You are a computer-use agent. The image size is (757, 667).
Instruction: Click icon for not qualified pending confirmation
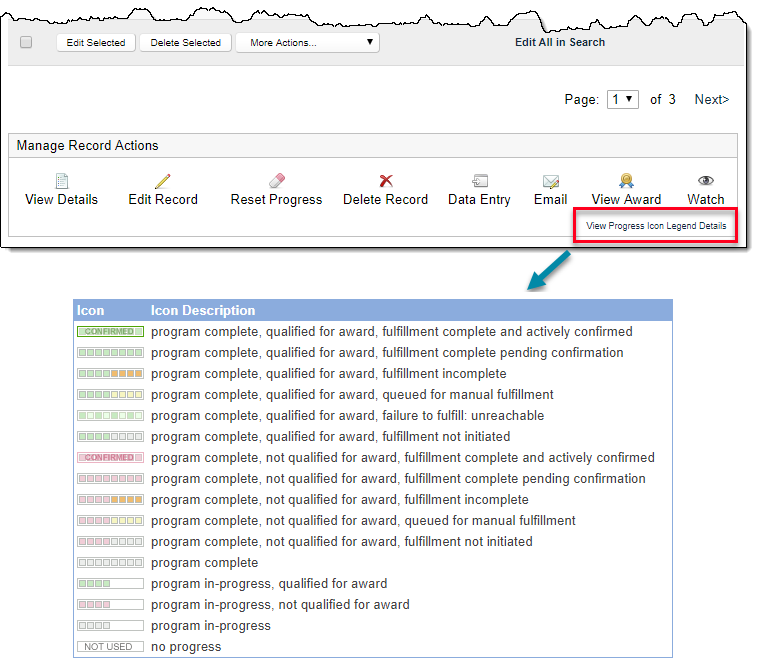click(x=111, y=479)
